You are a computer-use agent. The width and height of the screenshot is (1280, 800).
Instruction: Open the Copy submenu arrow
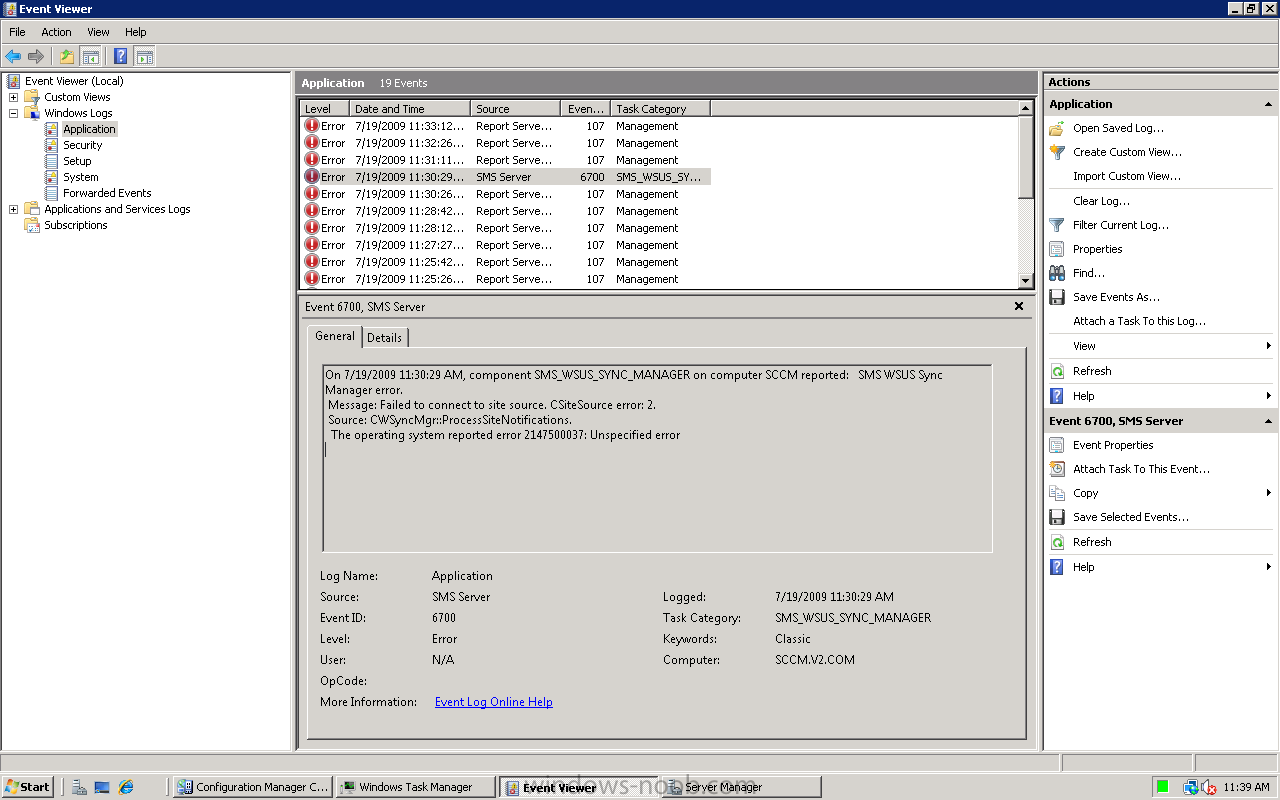pos(1268,493)
